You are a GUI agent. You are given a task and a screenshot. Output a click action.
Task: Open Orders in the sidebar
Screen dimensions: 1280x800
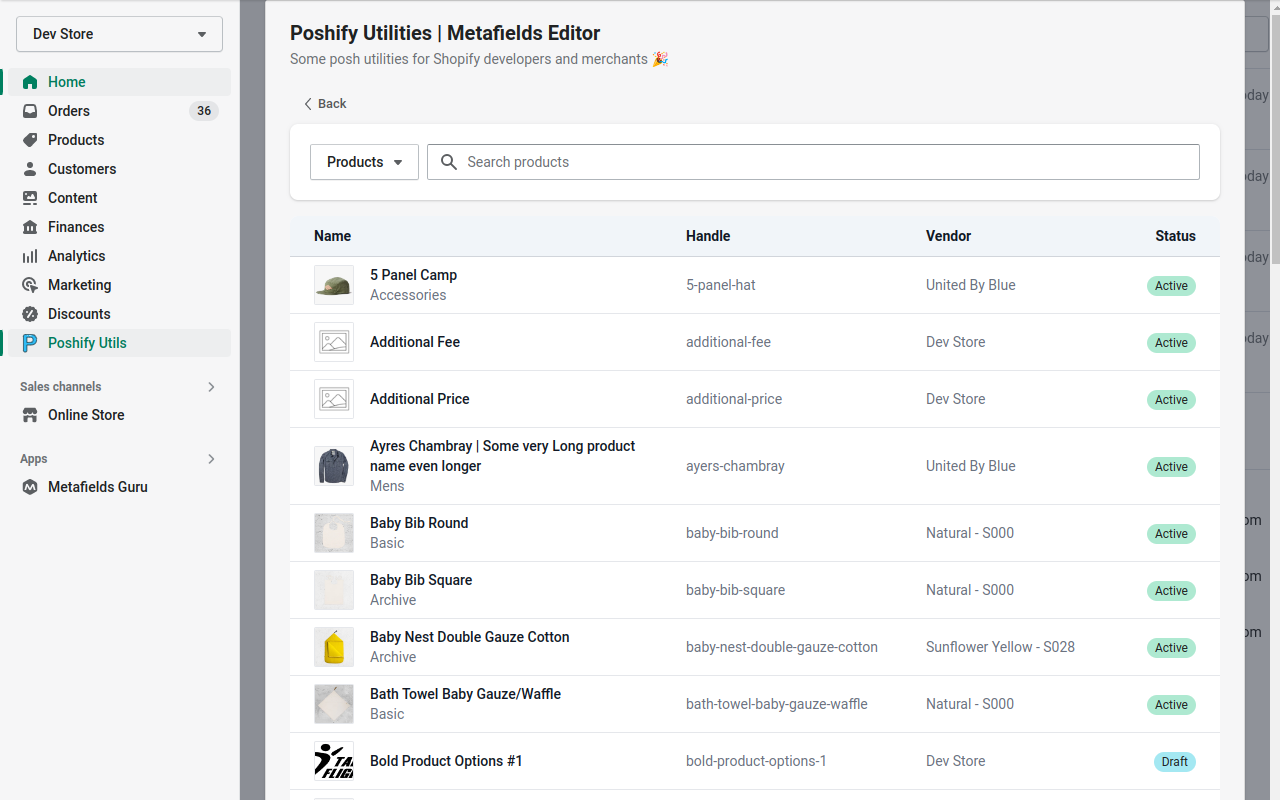[118, 111]
